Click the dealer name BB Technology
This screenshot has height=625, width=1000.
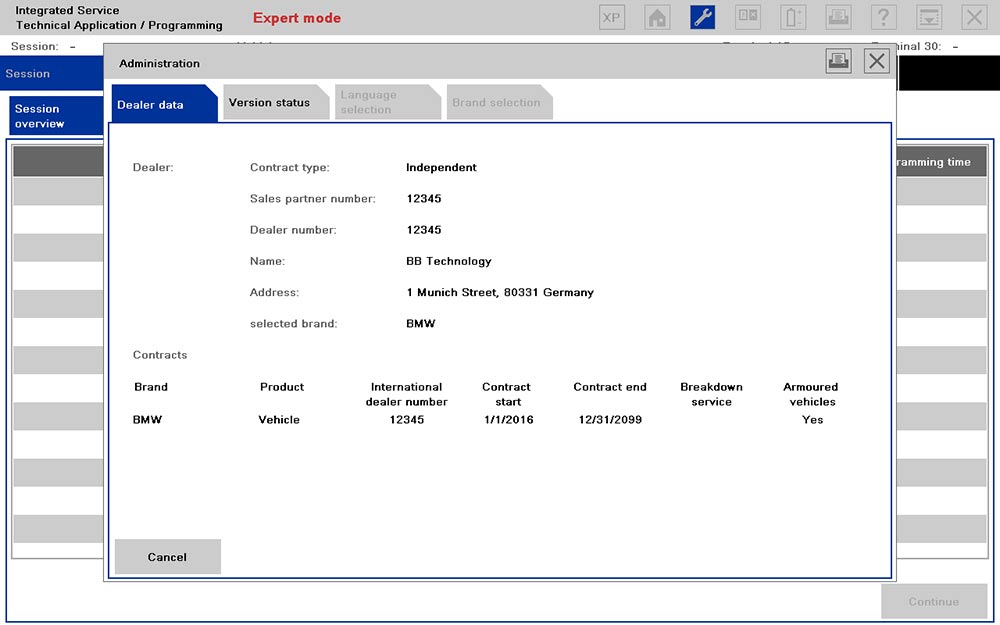449,261
